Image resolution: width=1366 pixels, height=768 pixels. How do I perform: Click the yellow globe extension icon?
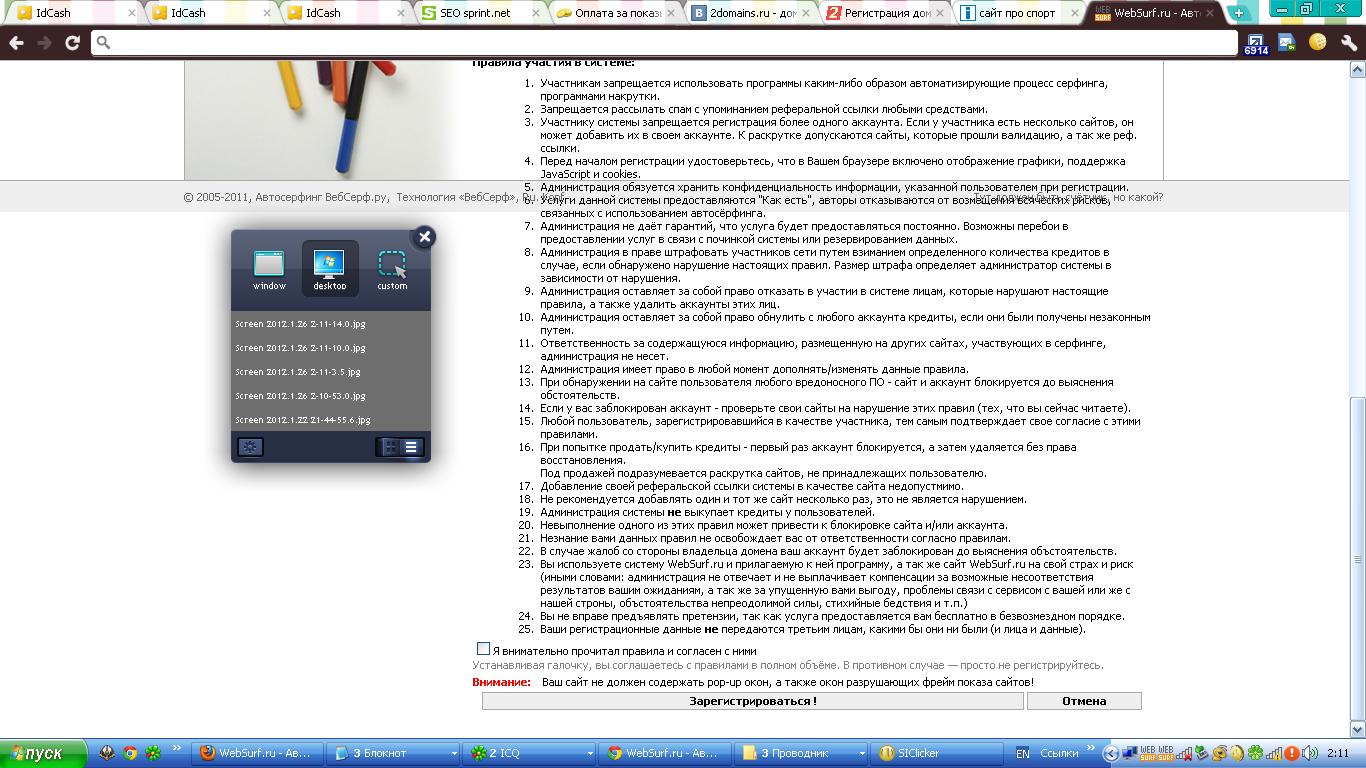pyautogui.click(x=1317, y=43)
